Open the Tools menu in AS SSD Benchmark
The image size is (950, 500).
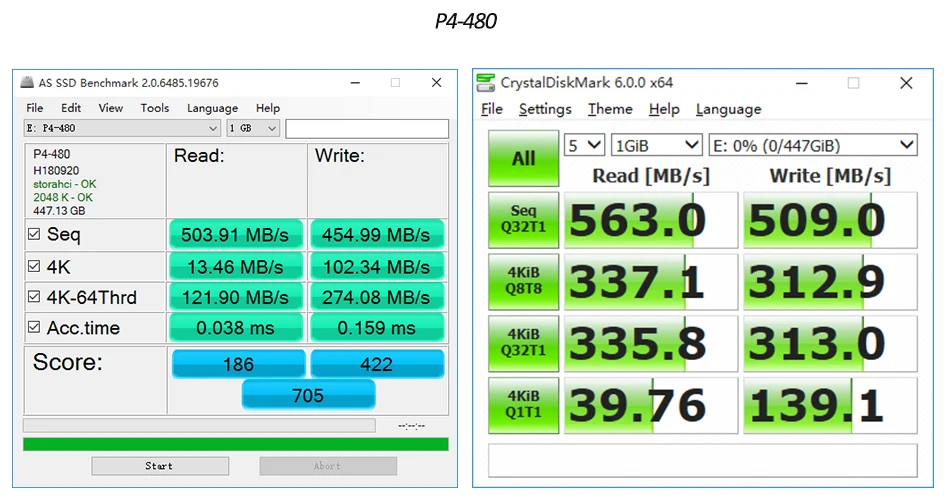coord(155,108)
